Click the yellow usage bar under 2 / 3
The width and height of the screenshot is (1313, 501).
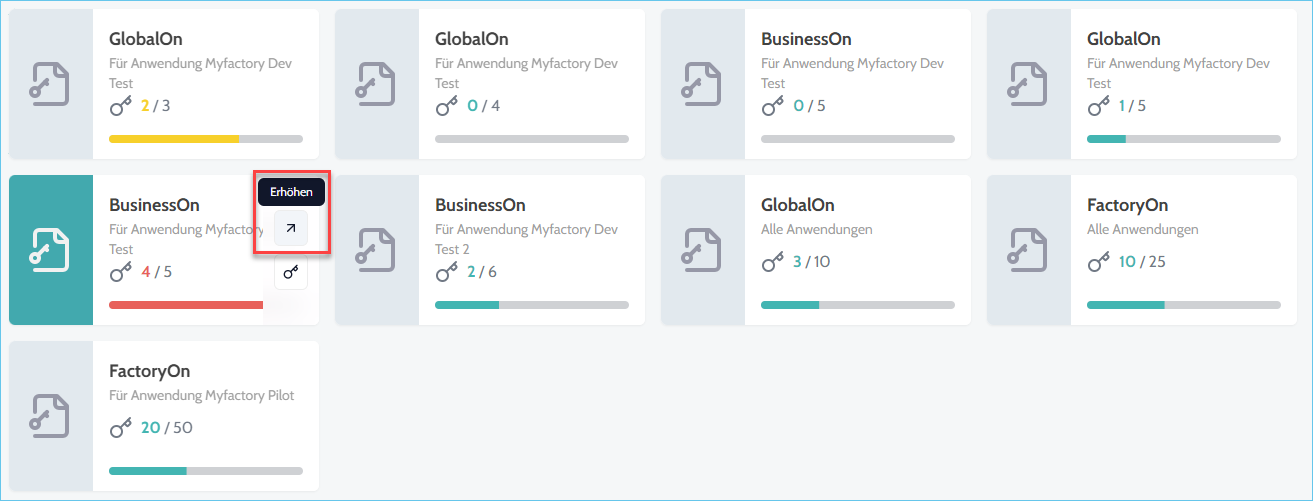[206, 139]
